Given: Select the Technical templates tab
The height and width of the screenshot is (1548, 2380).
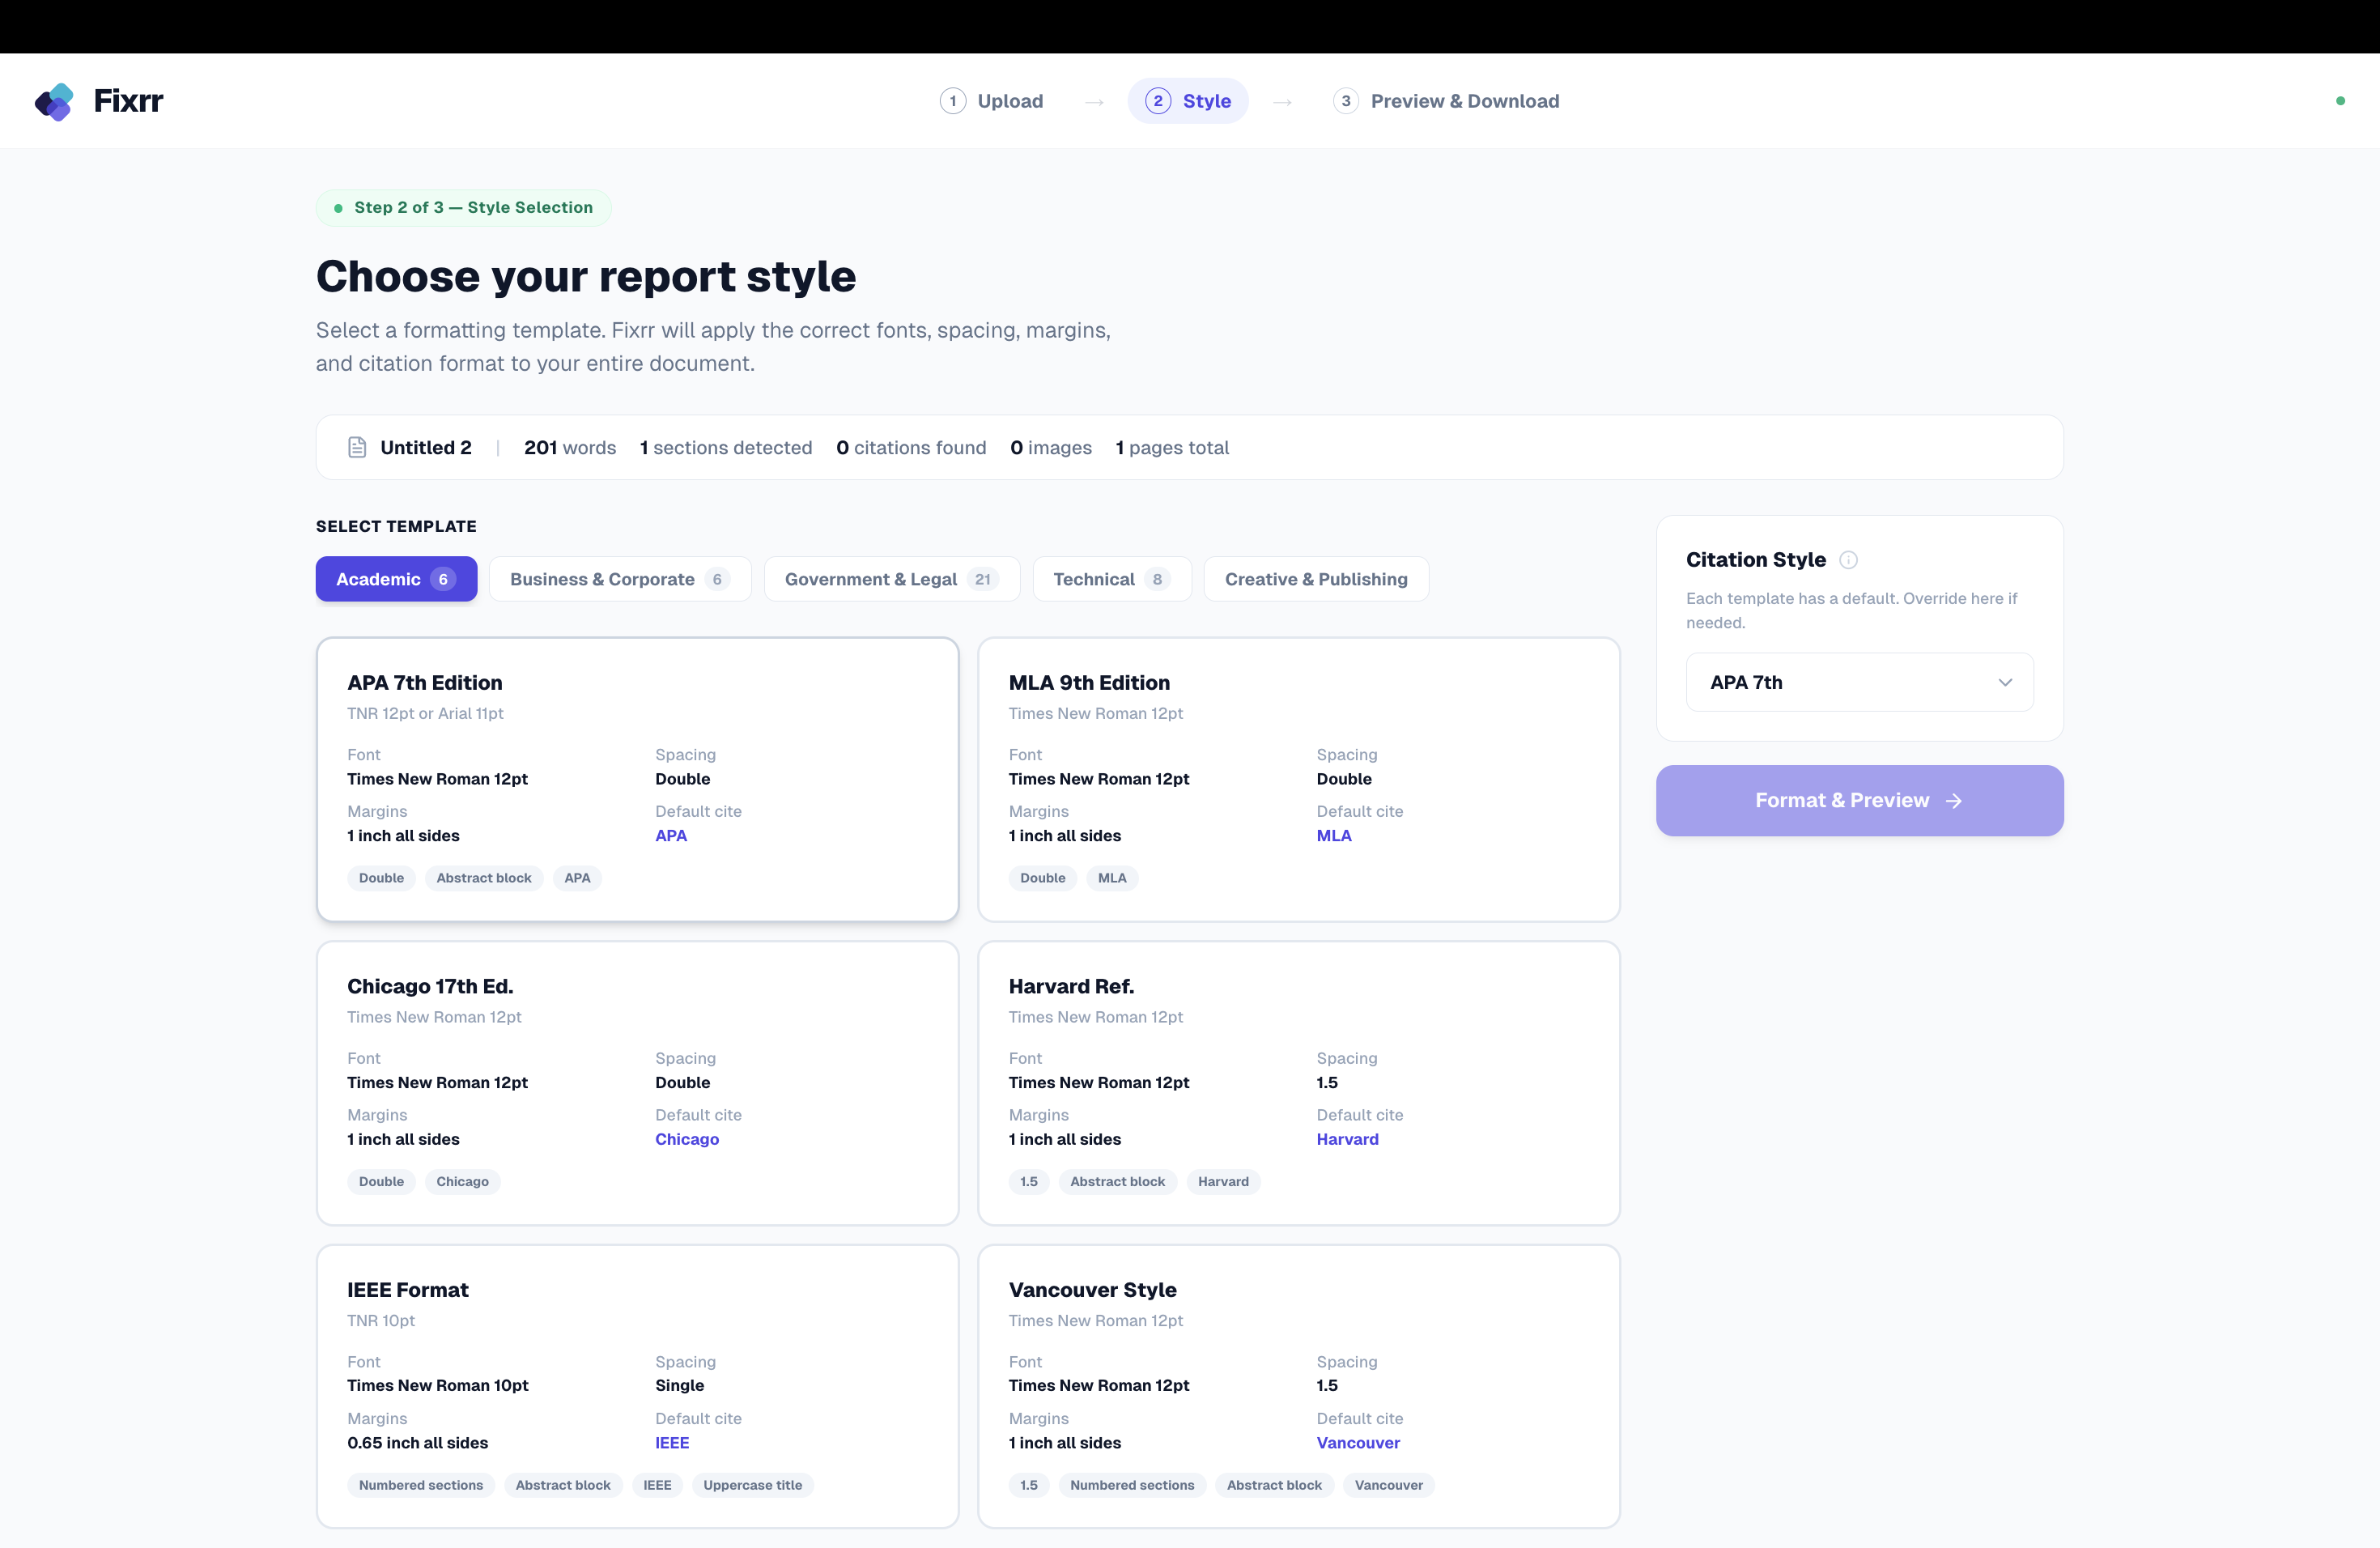Looking at the screenshot, I should pos(1111,579).
